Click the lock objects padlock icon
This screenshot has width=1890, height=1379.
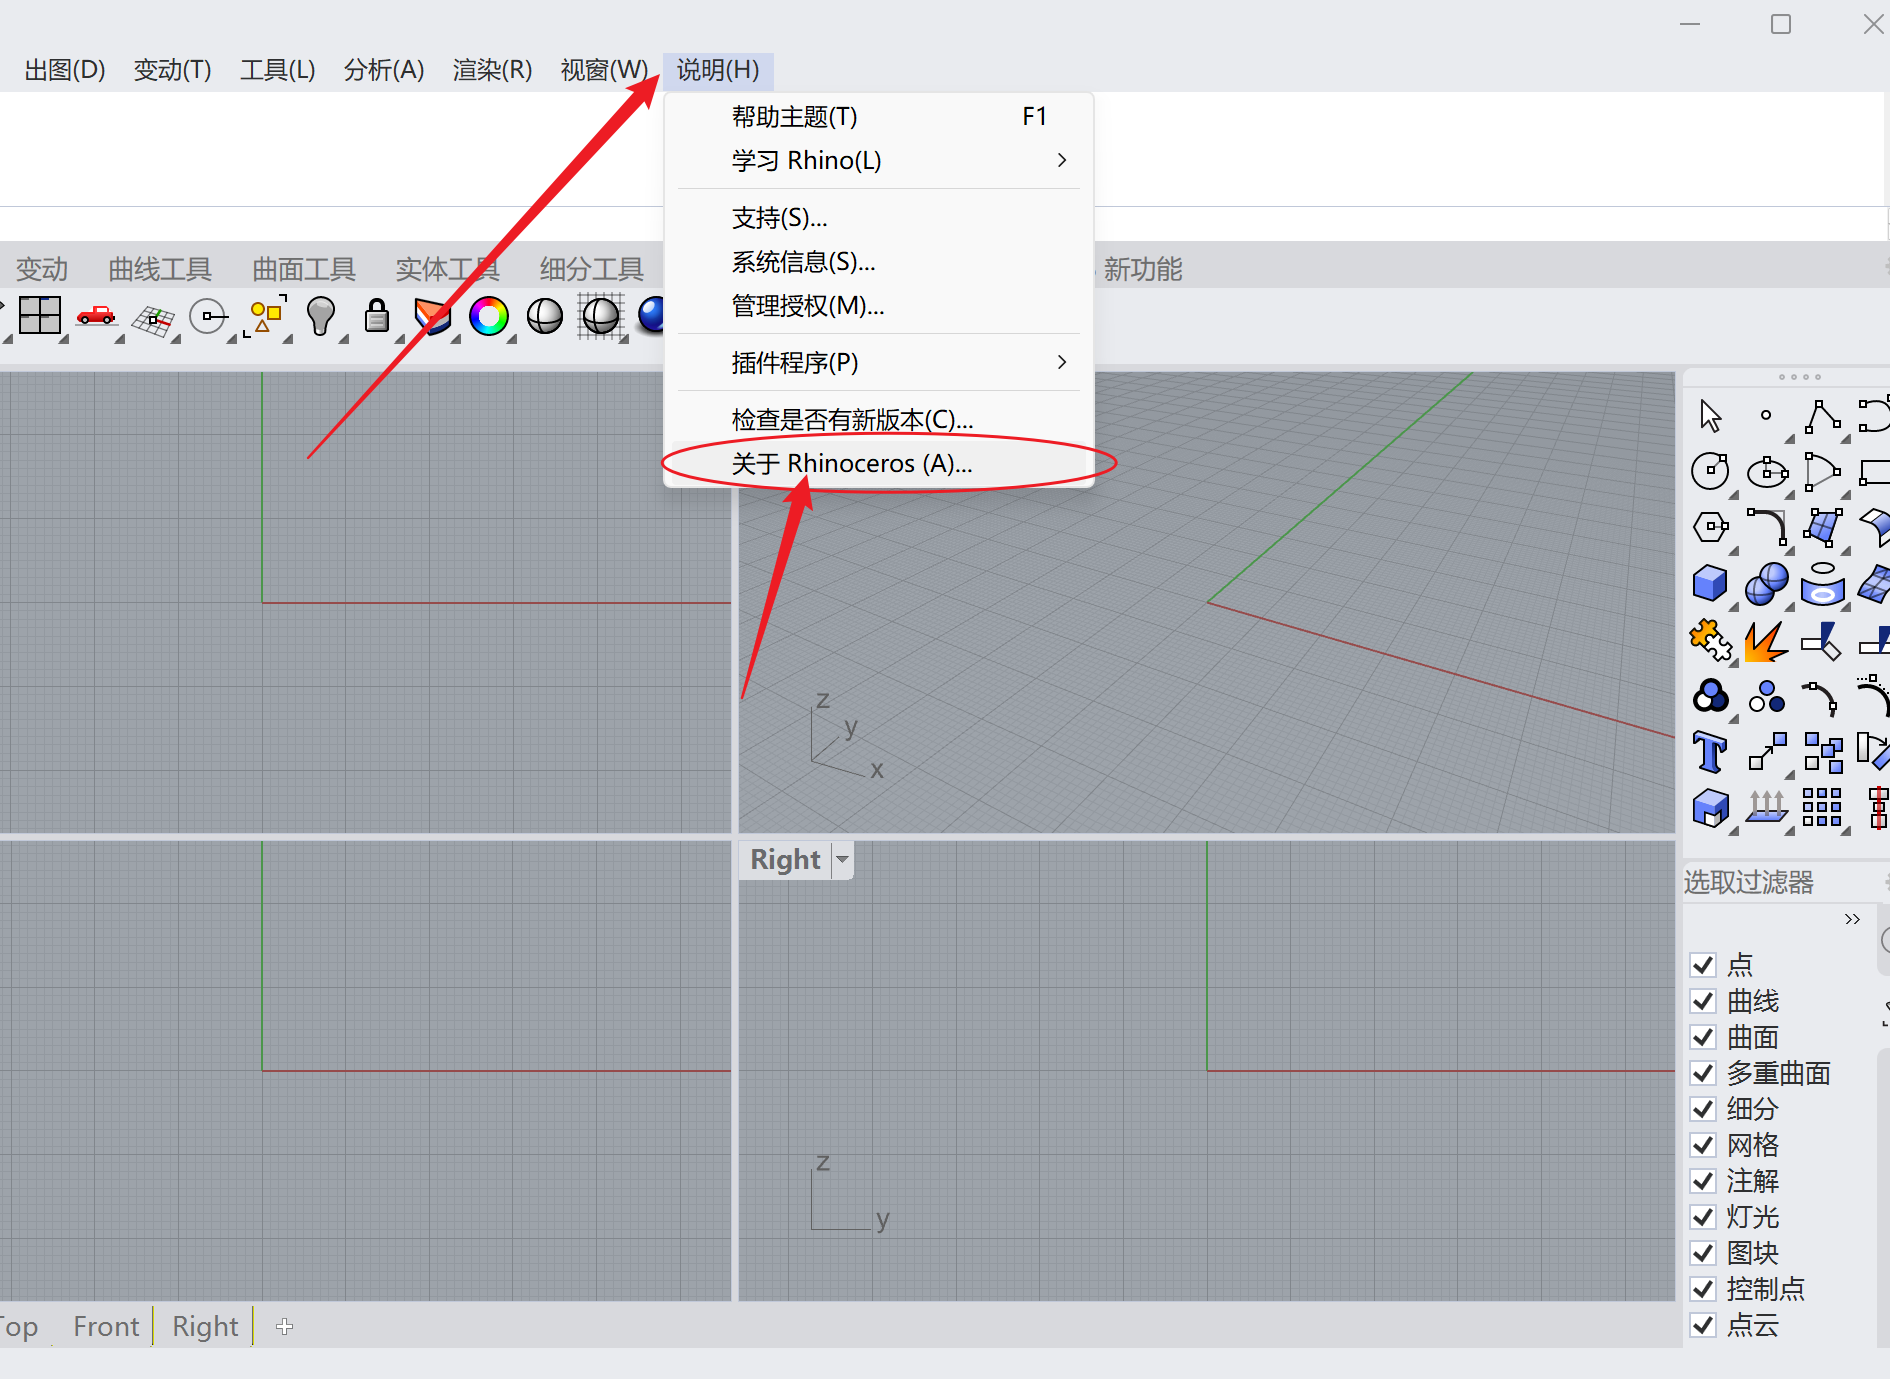coord(377,316)
